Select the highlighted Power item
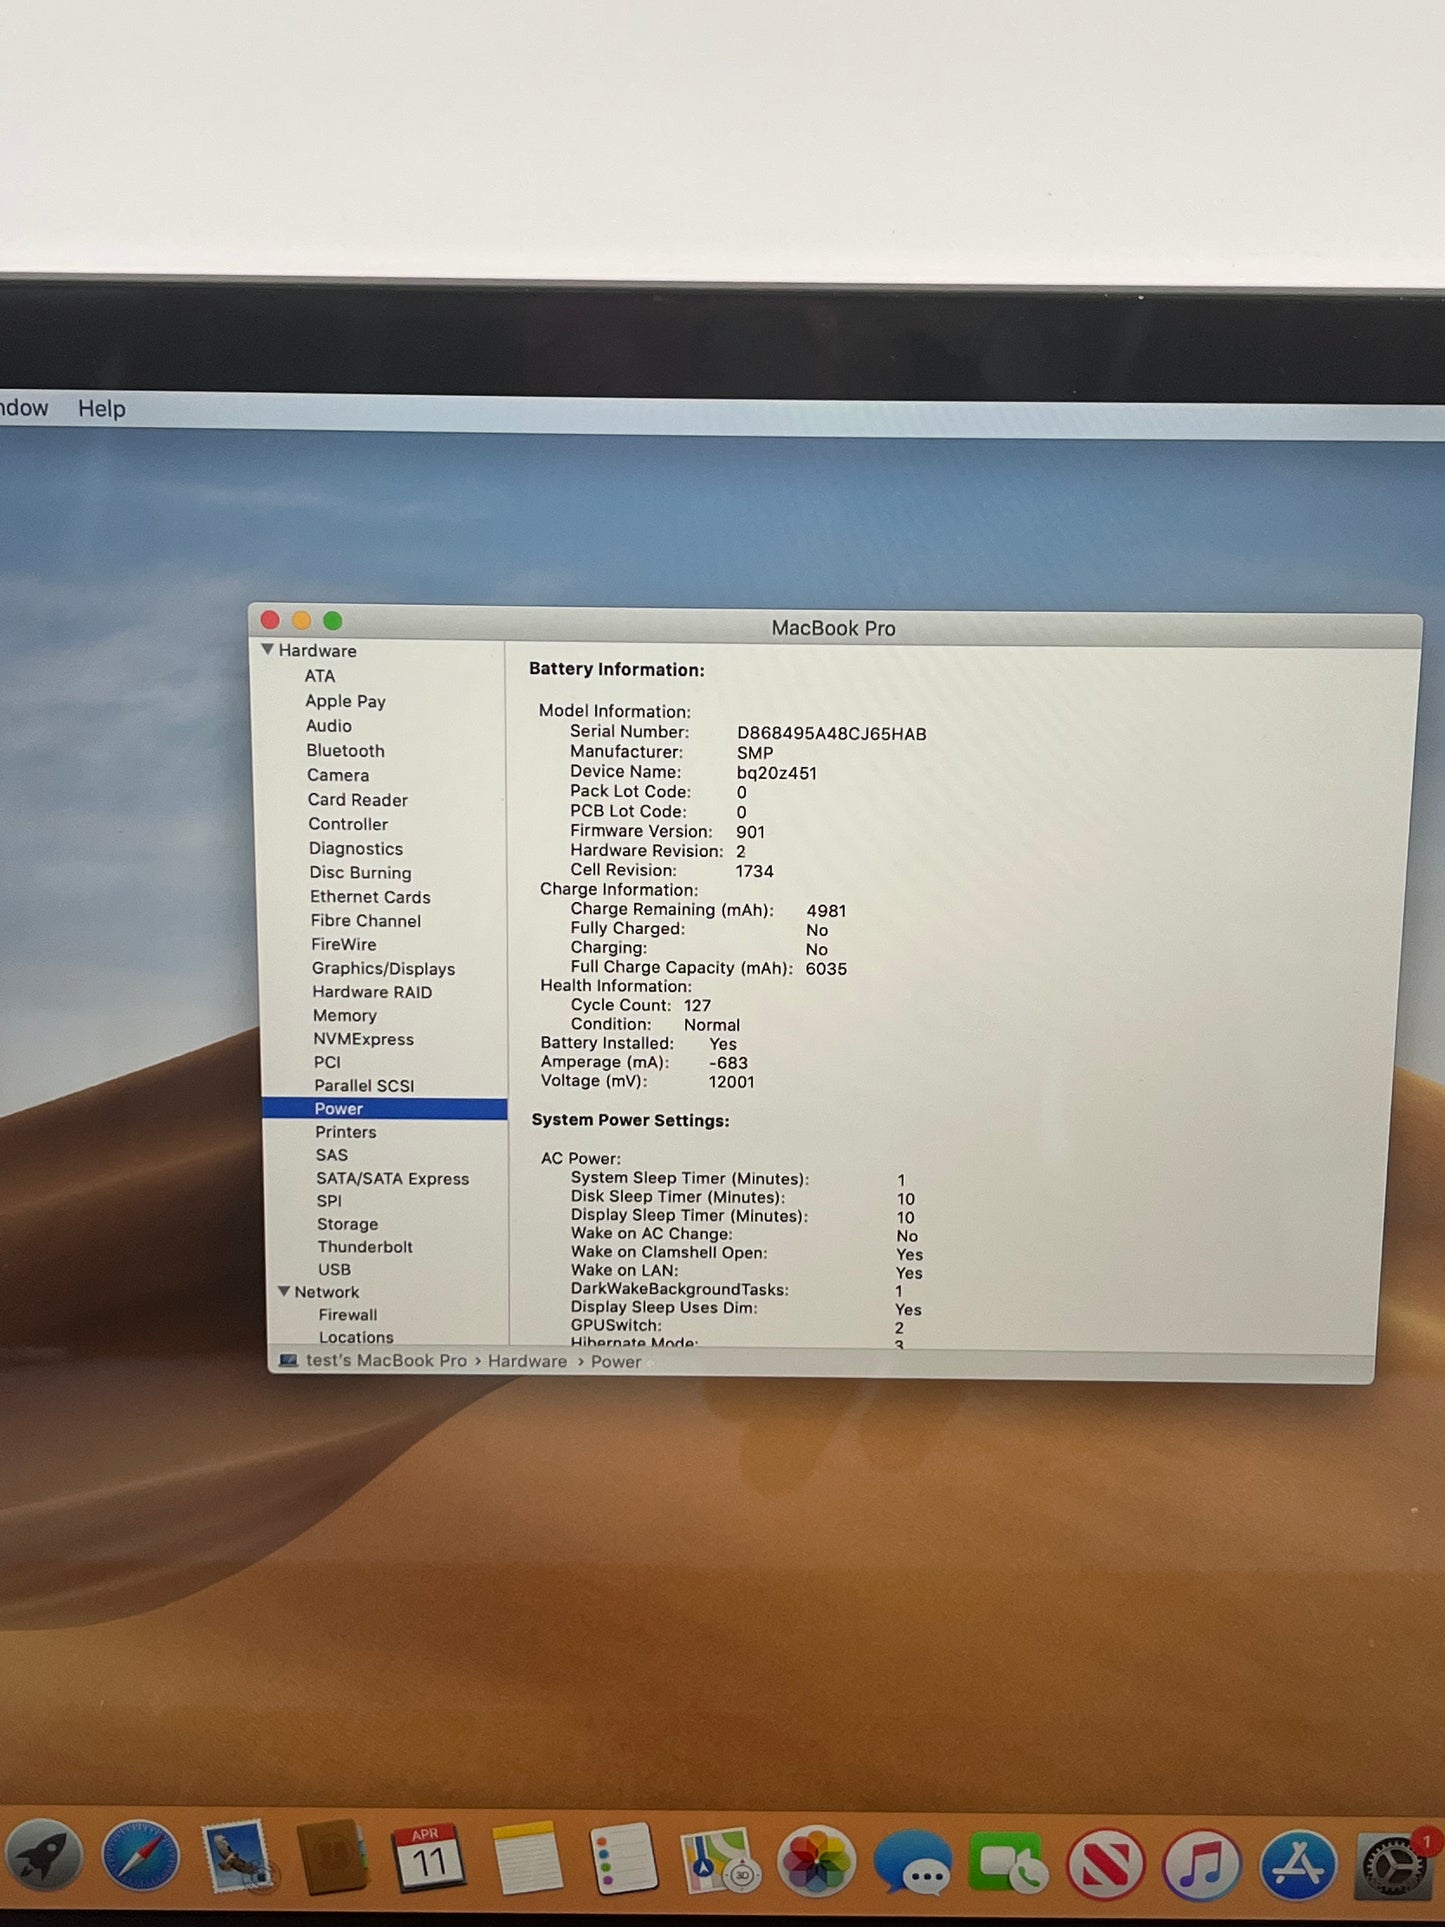 click(x=385, y=1108)
